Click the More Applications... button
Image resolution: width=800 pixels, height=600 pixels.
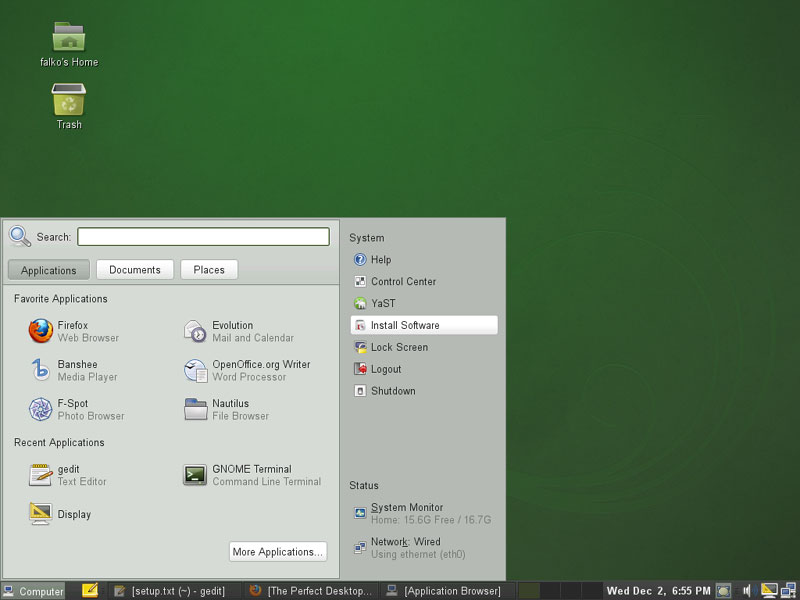click(x=278, y=552)
